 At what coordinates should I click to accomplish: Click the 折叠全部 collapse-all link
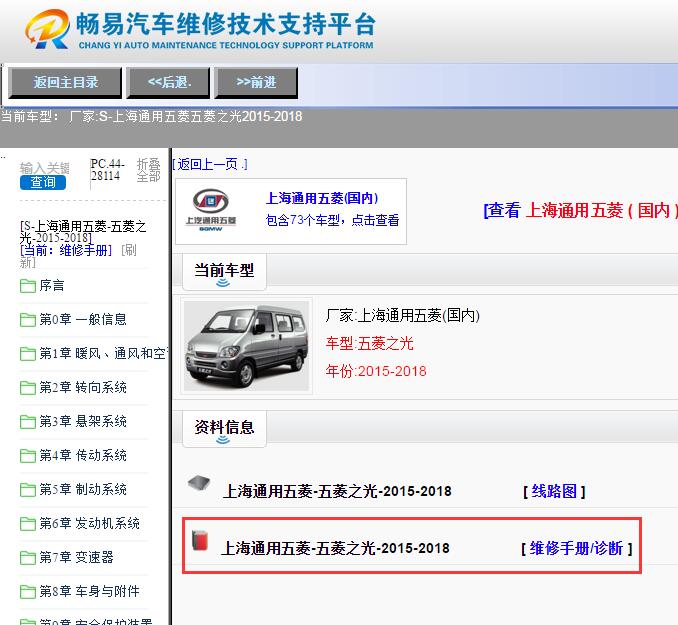(148, 170)
